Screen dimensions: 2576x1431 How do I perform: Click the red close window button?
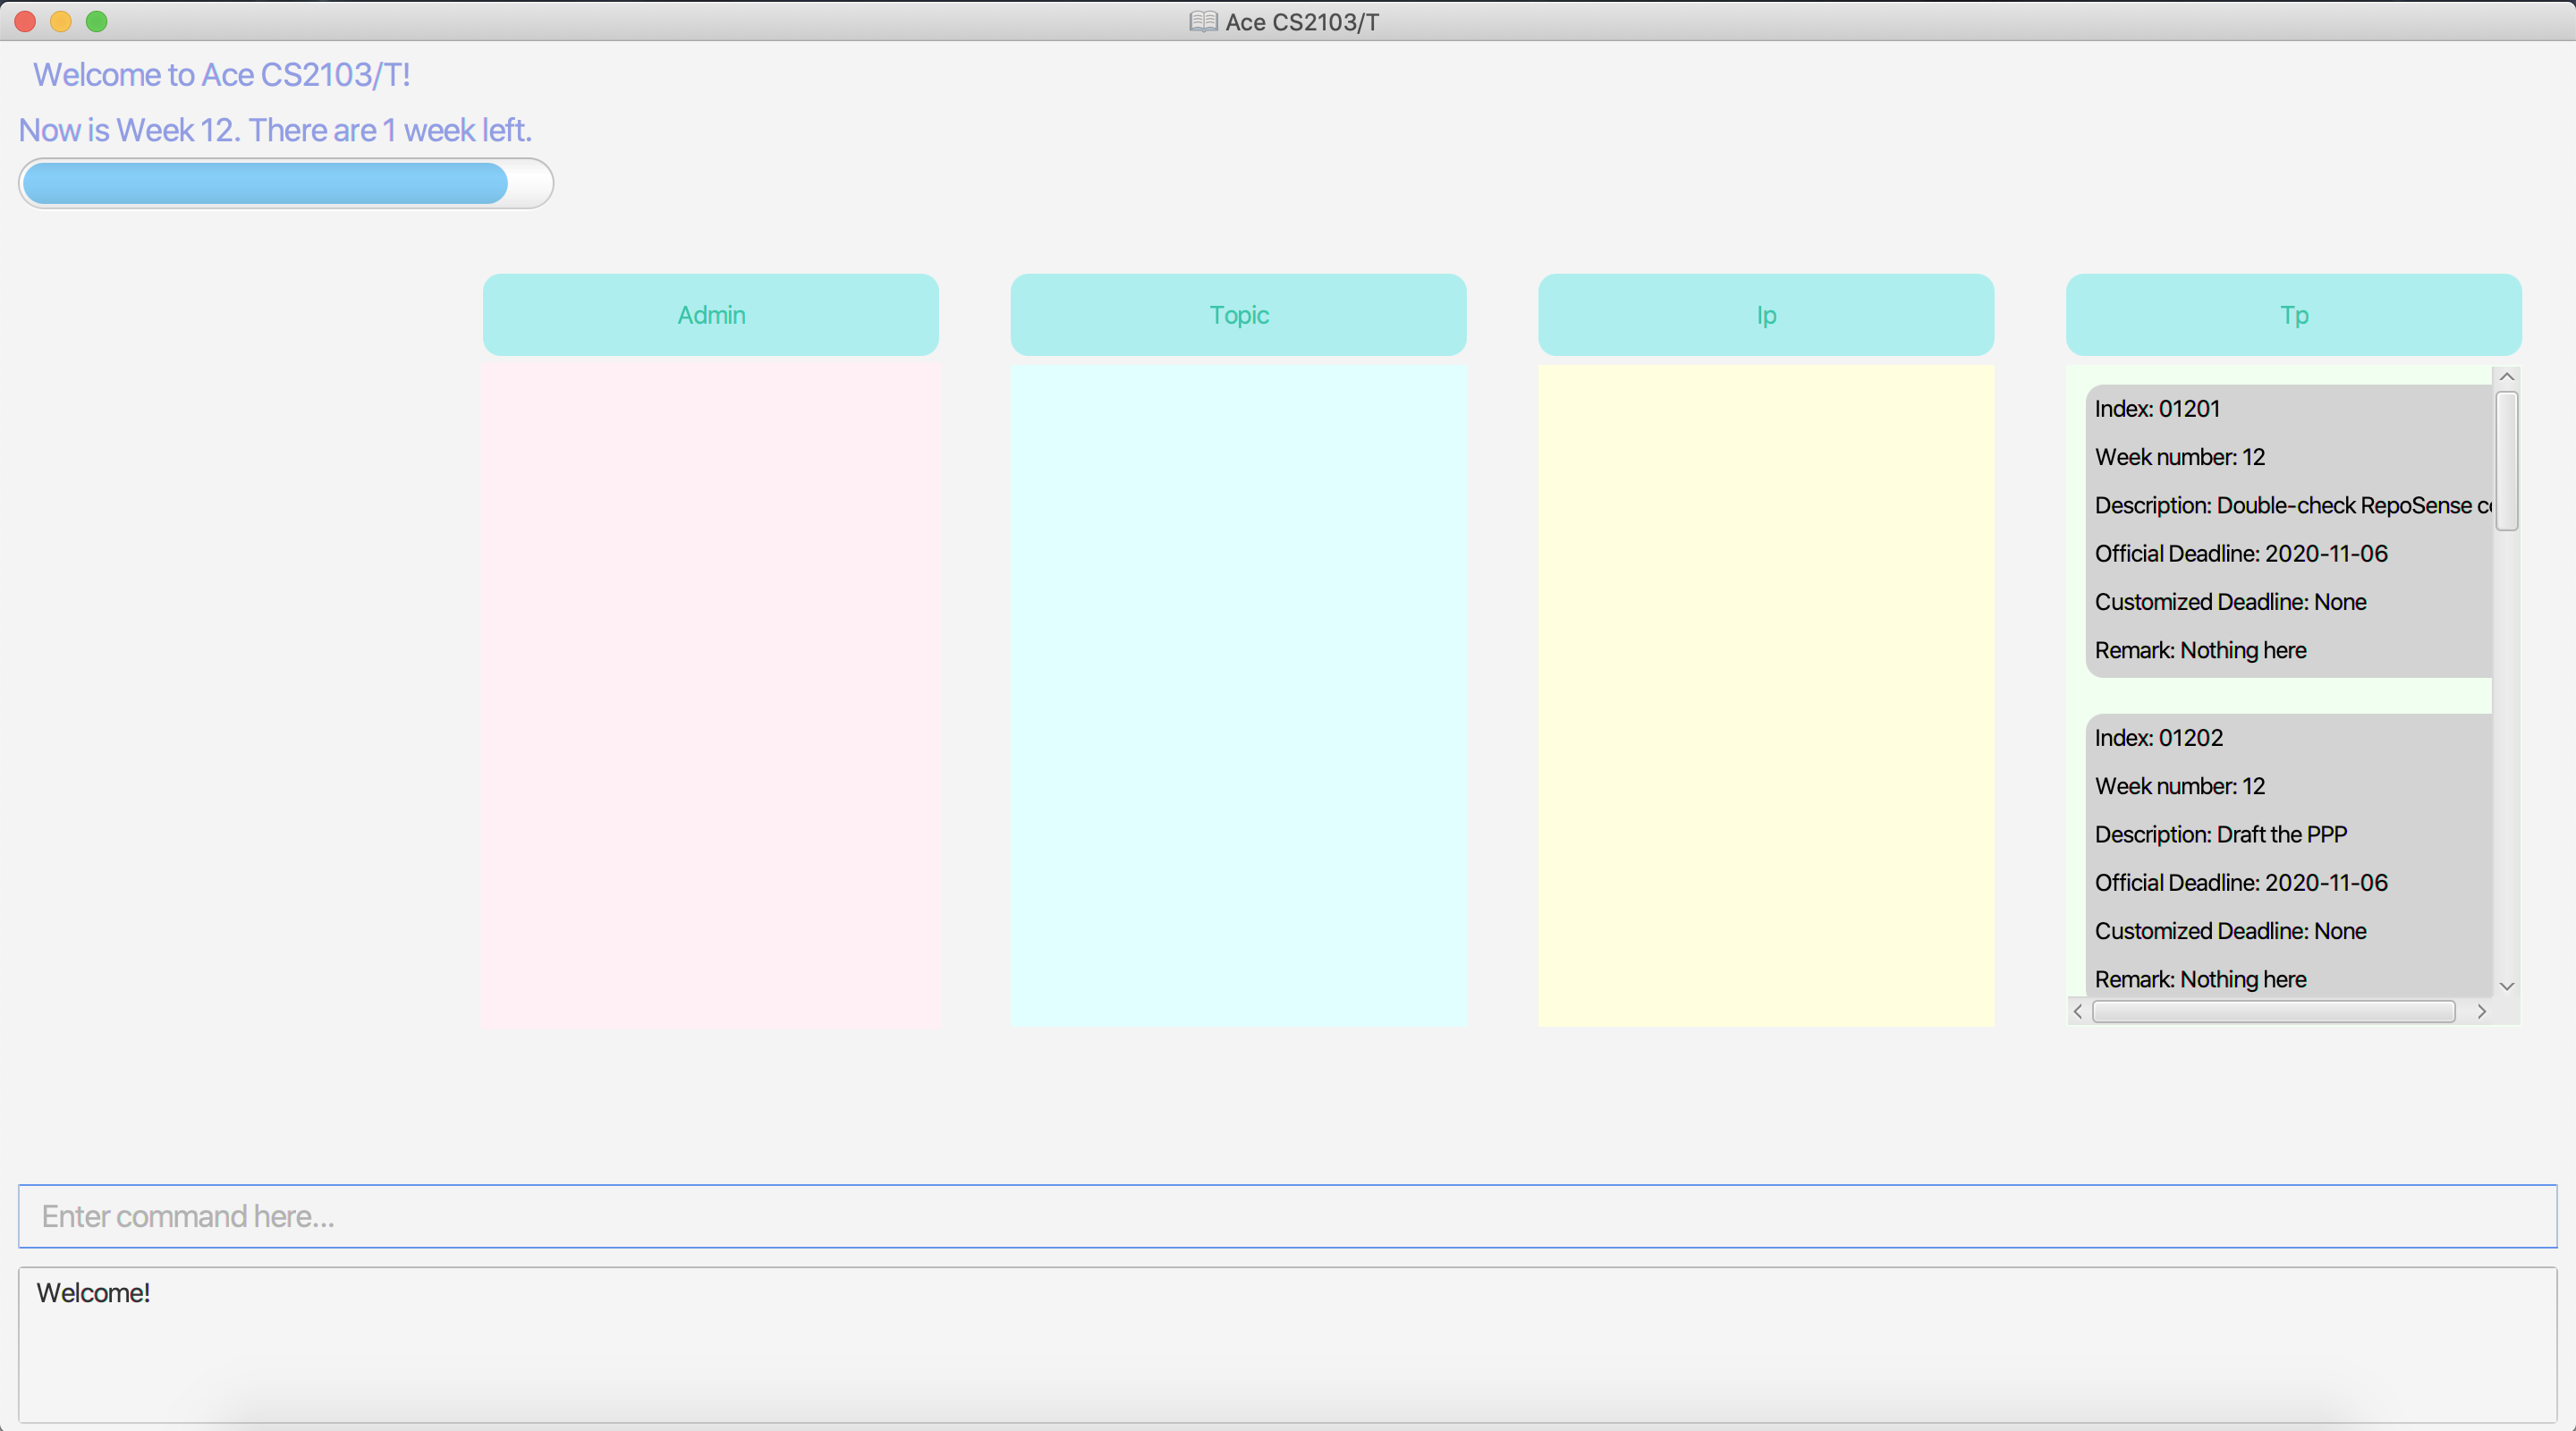click(x=25, y=21)
